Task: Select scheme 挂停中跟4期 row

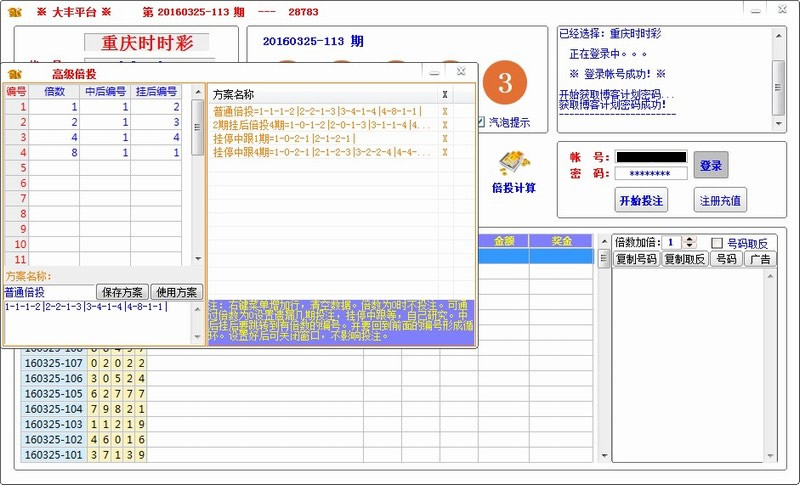Action: [324, 152]
